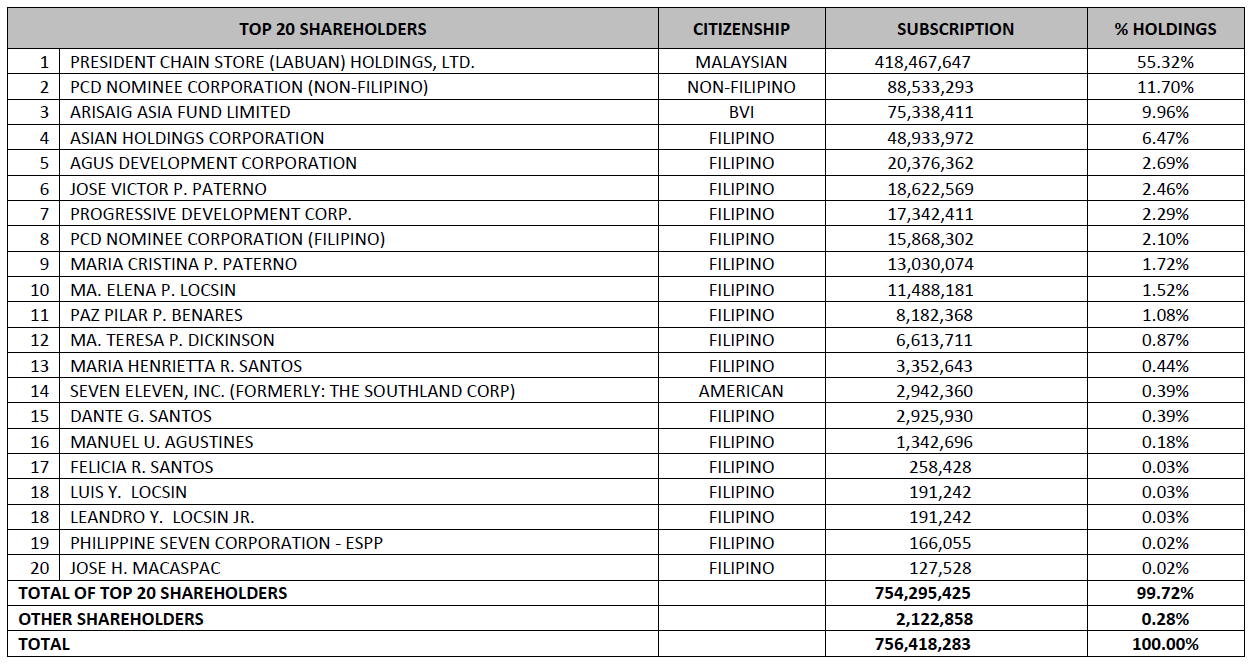Click the Total of Top 20 Shareholders label
This screenshot has height=665, width=1253.
tap(153, 593)
